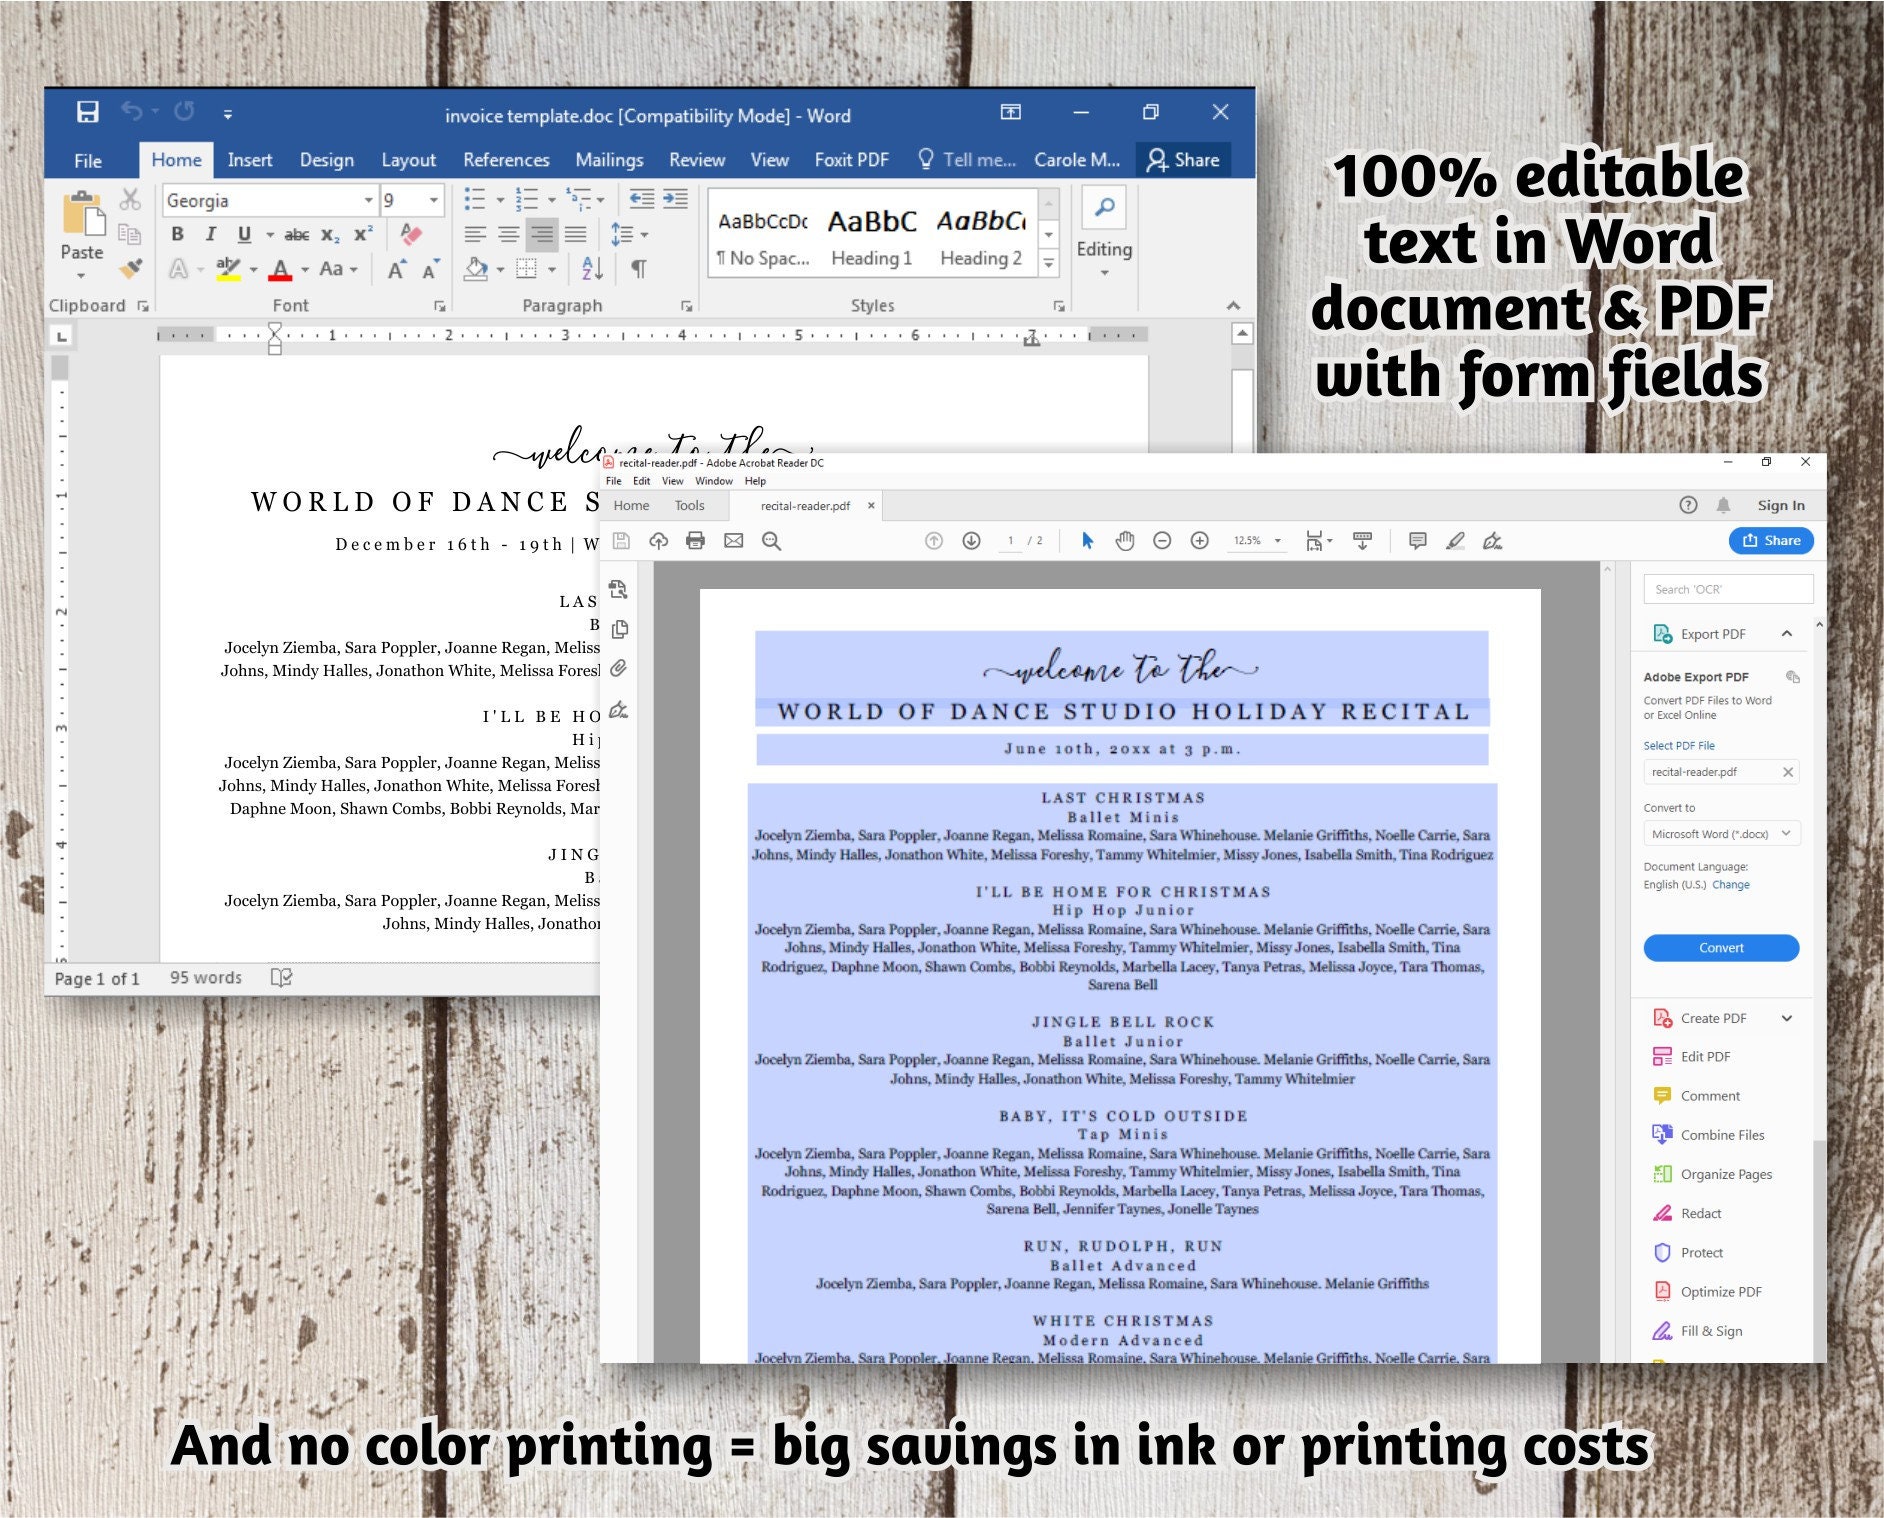Click the Sort A-Z icon in Word
The height and width of the screenshot is (1518, 1884).
(591, 268)
